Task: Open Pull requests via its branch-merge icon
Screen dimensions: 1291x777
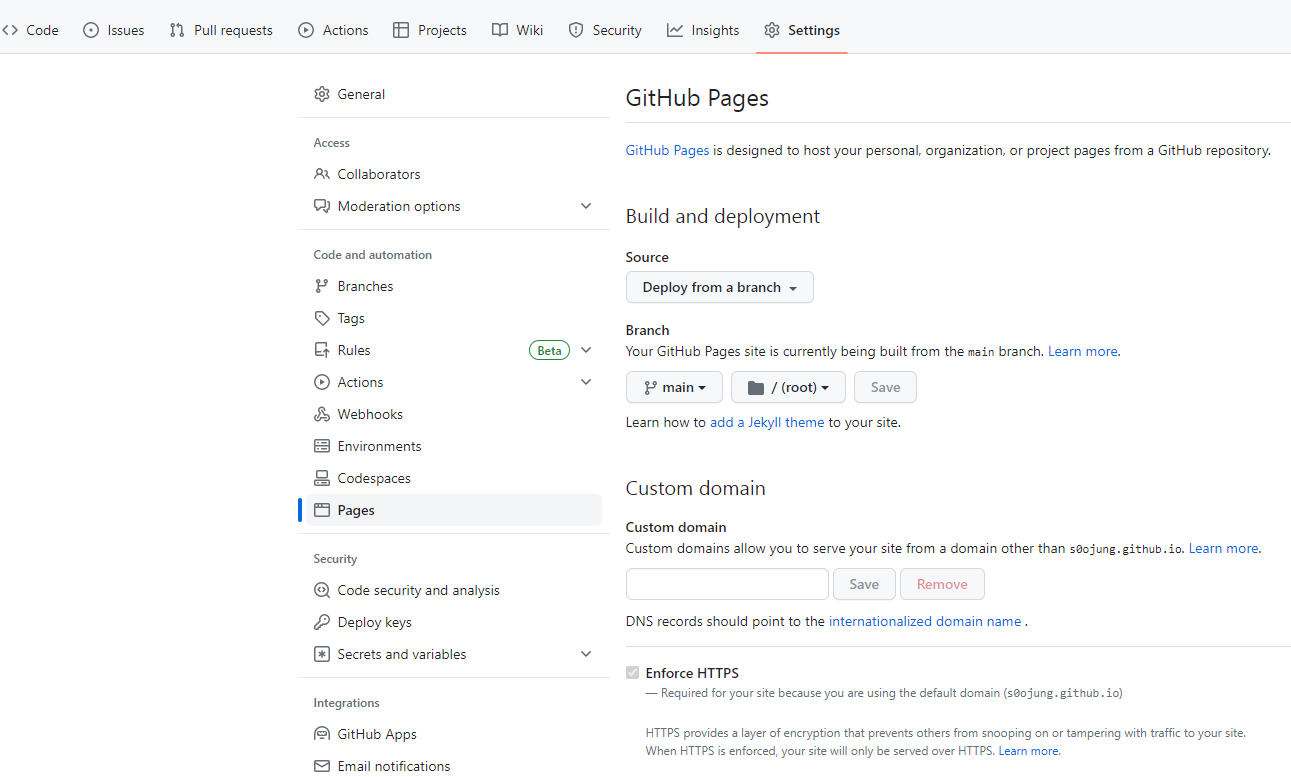Action: (177, 30)
